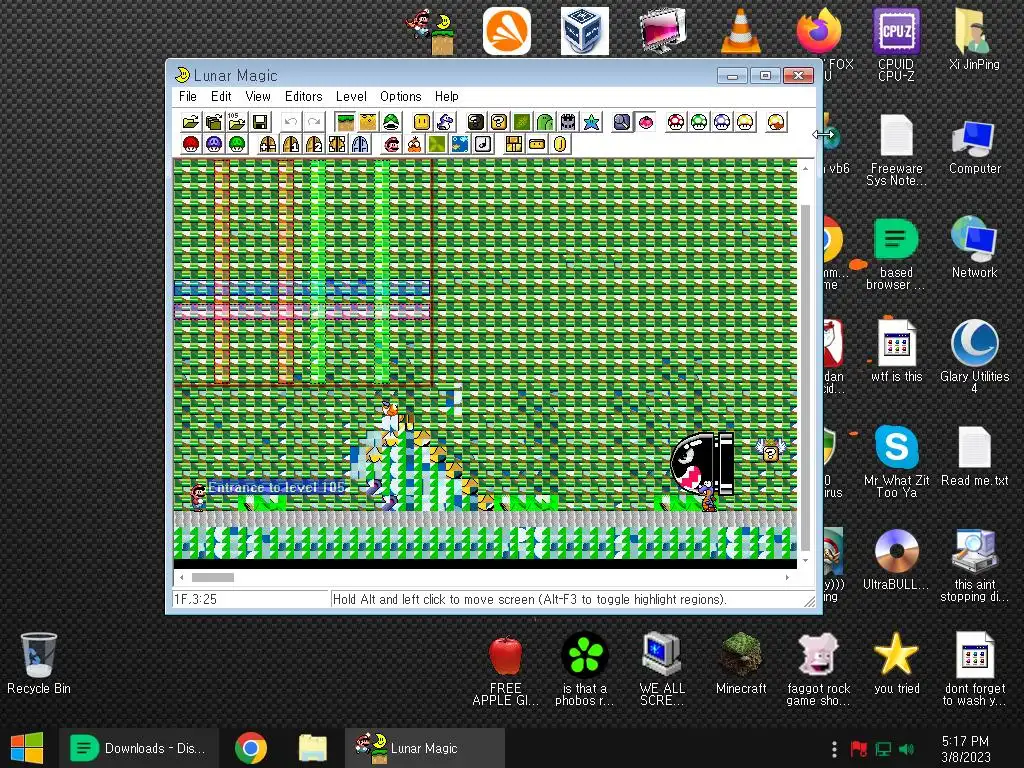The image size is (1024, 768).
Task: Enable sprite editing with the green shell icon
Action: (391, 122)
